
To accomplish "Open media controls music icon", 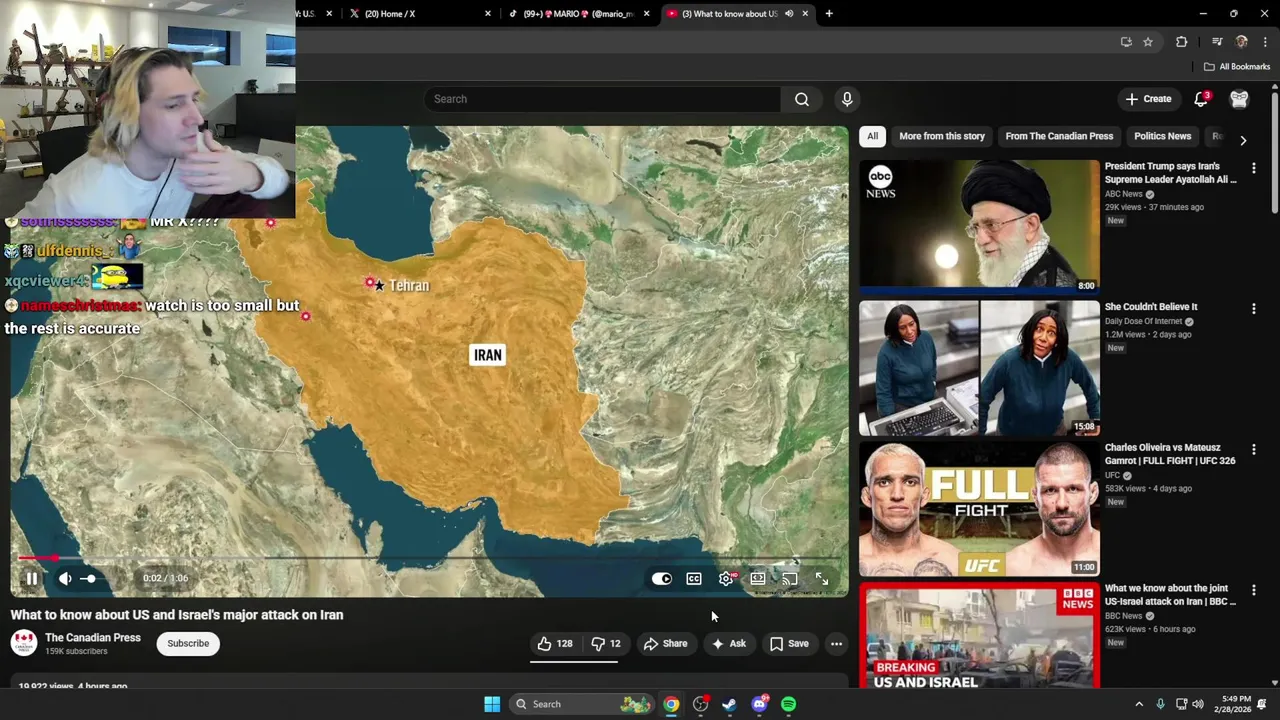I will point(1216,42).
